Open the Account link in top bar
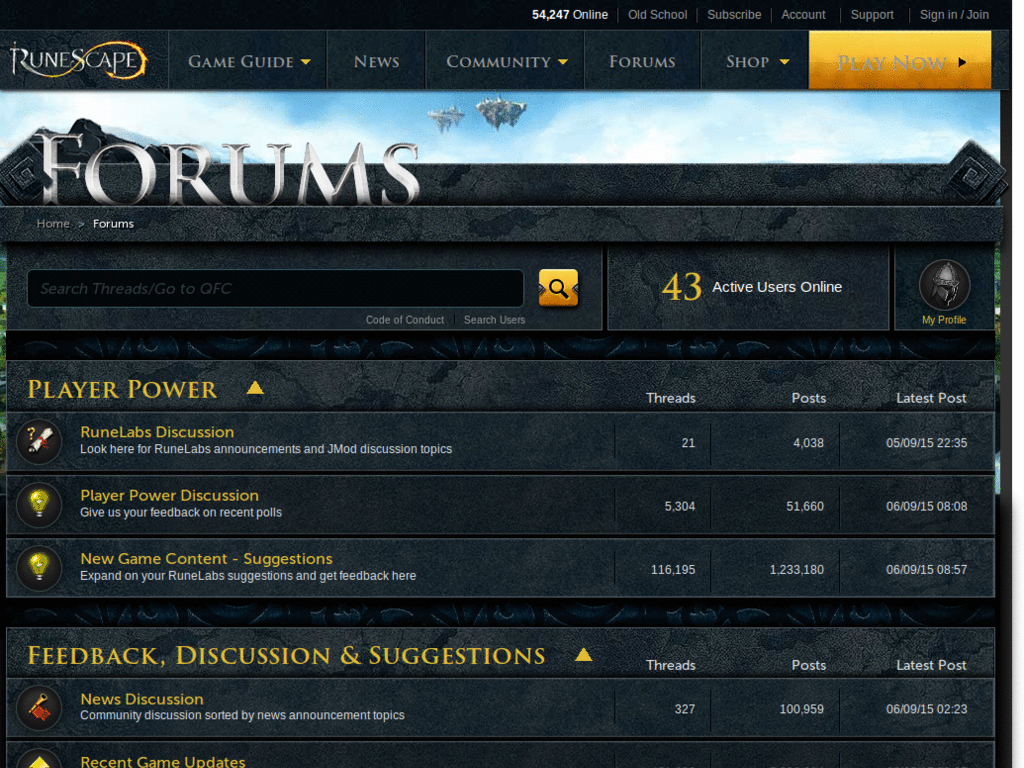Viewport: 1024px width, 768px height. pyautogui.click(x=803, y=14)
